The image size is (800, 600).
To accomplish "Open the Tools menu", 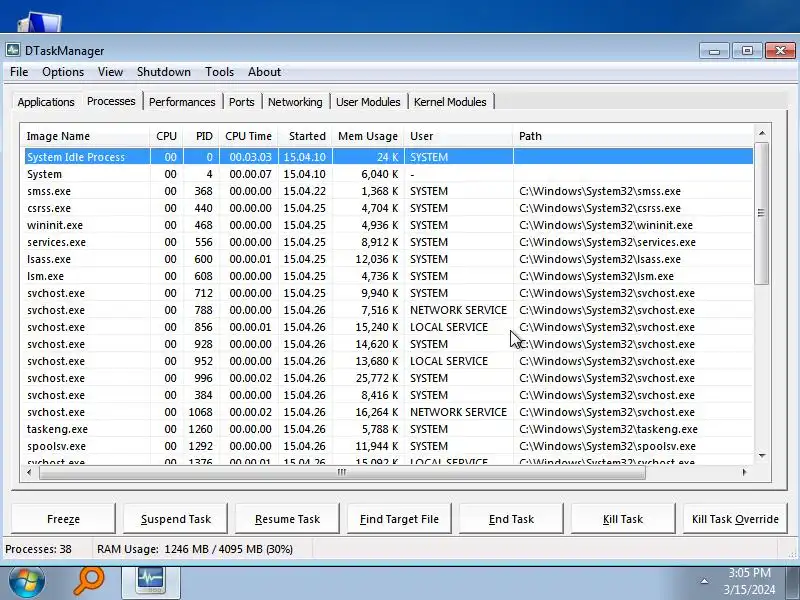I will pos(219,72).
